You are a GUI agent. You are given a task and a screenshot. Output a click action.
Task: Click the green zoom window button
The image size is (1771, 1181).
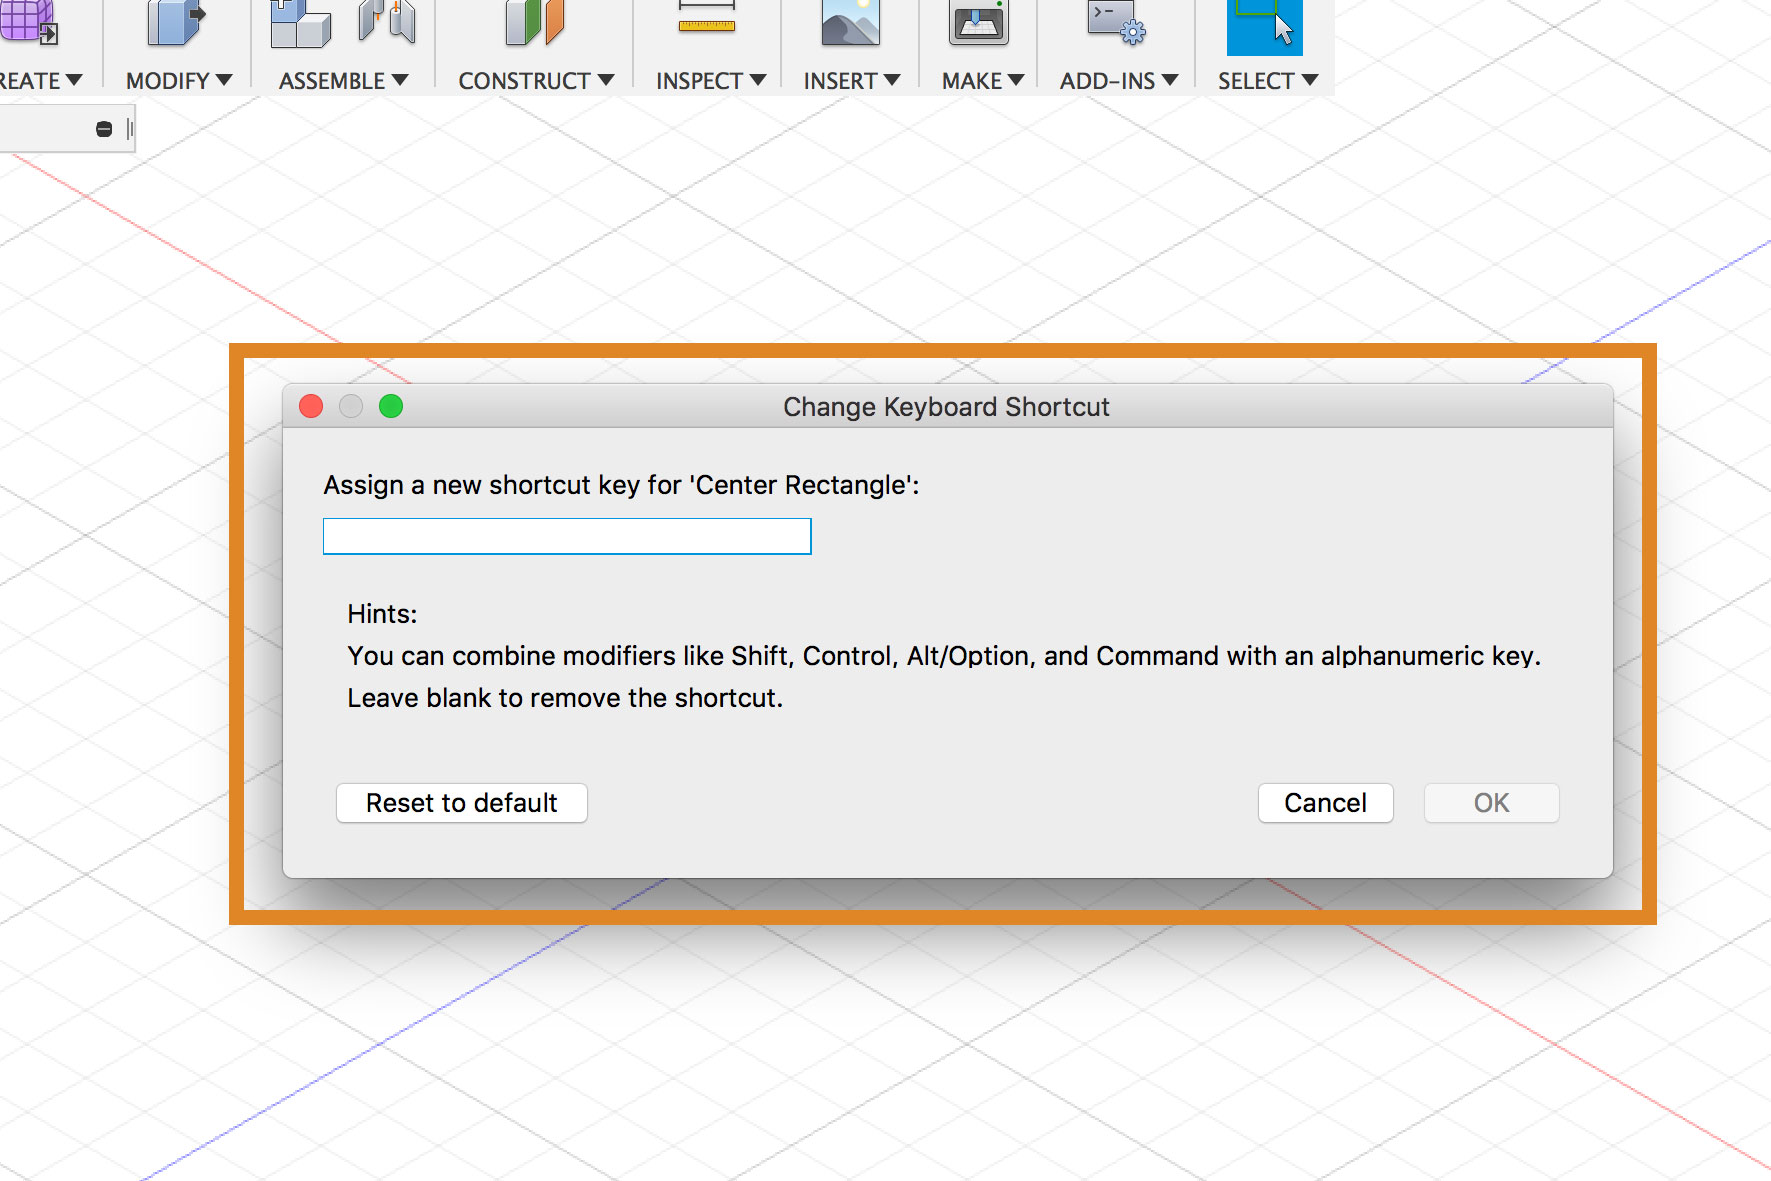point(391,406)
